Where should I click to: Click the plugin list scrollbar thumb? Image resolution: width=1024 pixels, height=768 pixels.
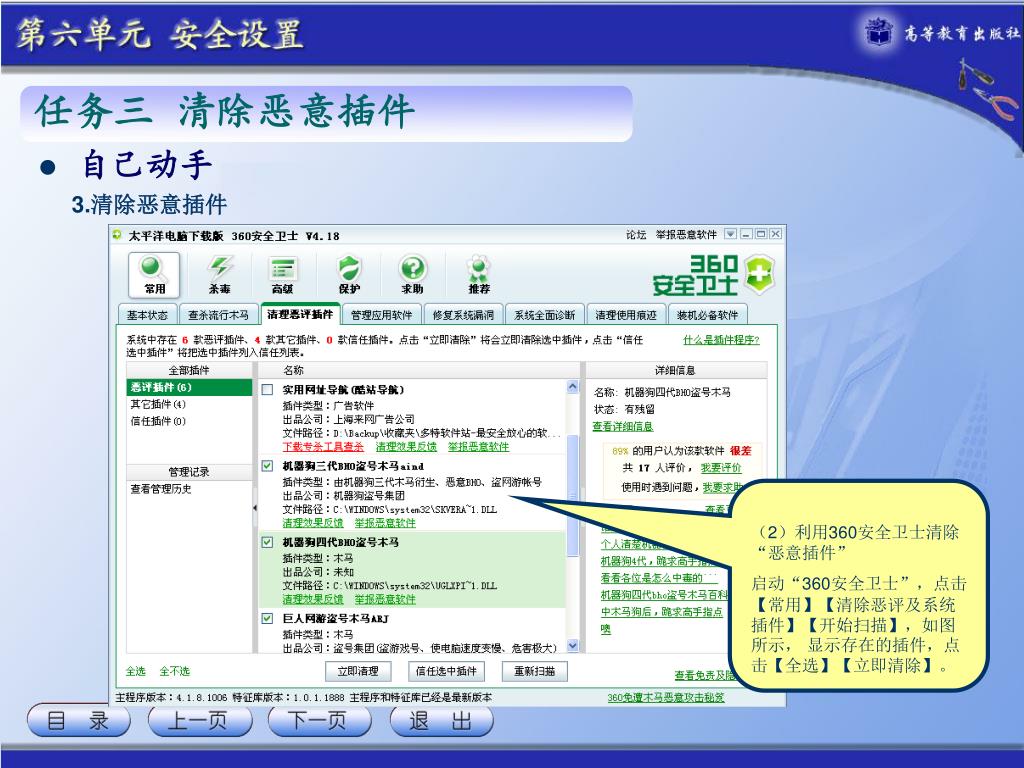(x=573, y=495)
